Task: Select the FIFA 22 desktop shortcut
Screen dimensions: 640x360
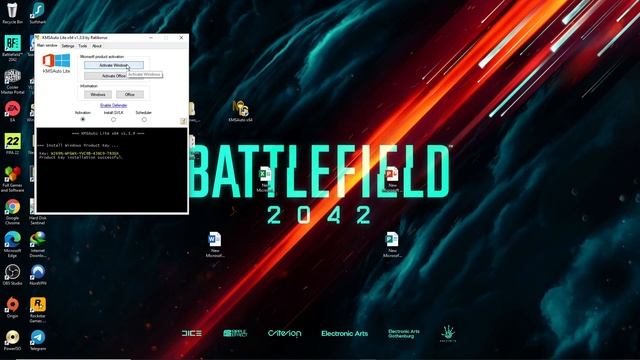Action: 12,144
